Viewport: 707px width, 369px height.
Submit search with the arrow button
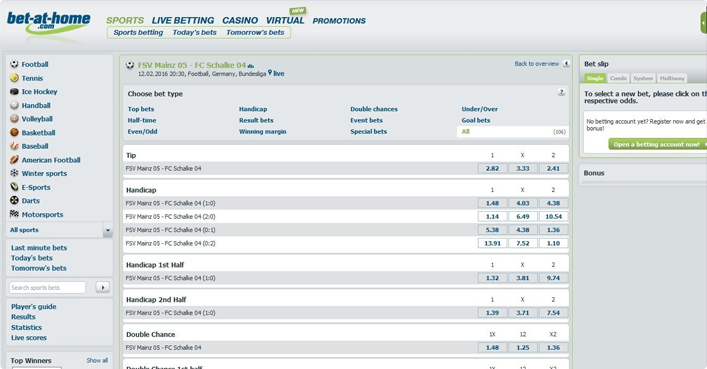point(103,287)
